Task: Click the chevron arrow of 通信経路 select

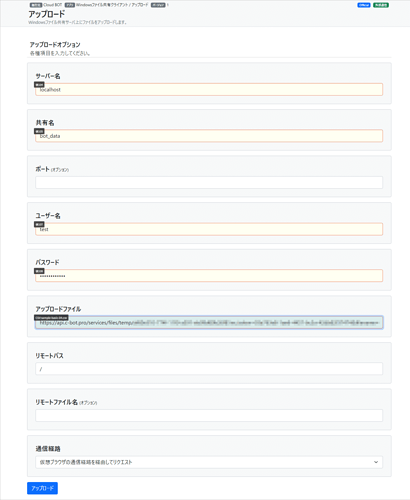Action: point(376,462)
